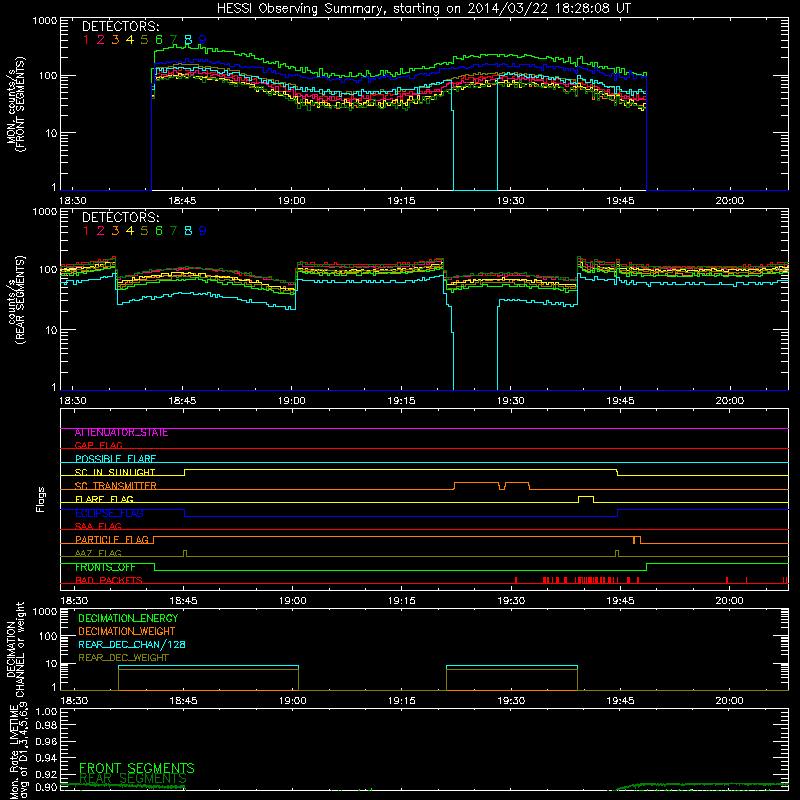The width and height of the screenshot is (800, 800).
Task: Pick detector 5 in the rear segments legend
Action: (144, 231)
